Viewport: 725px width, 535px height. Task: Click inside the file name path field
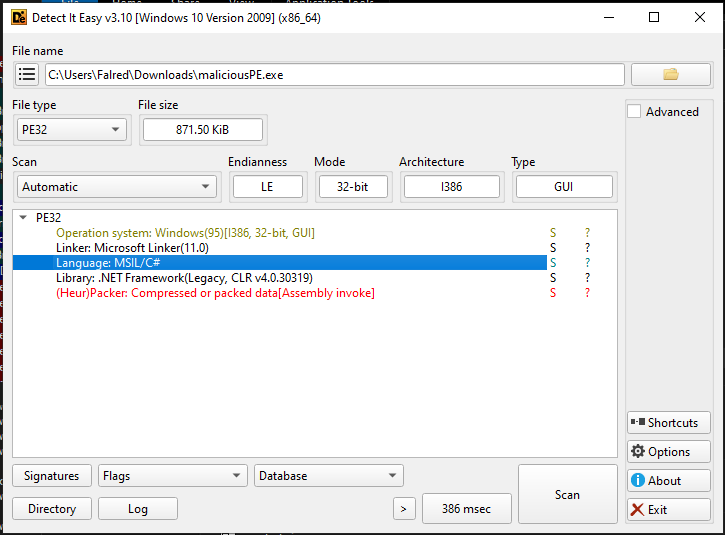[334, 75]
